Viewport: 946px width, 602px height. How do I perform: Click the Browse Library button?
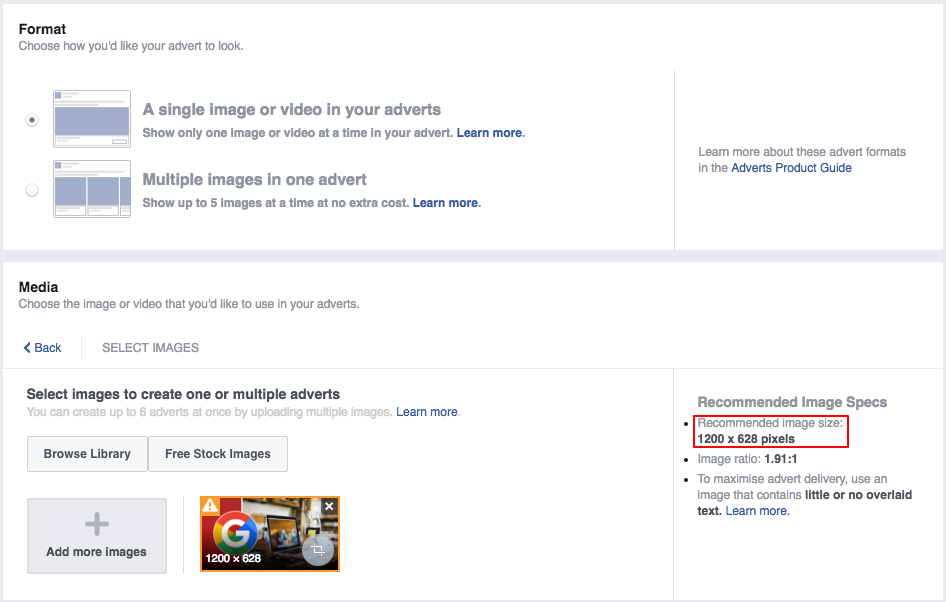tap(87, 454)
